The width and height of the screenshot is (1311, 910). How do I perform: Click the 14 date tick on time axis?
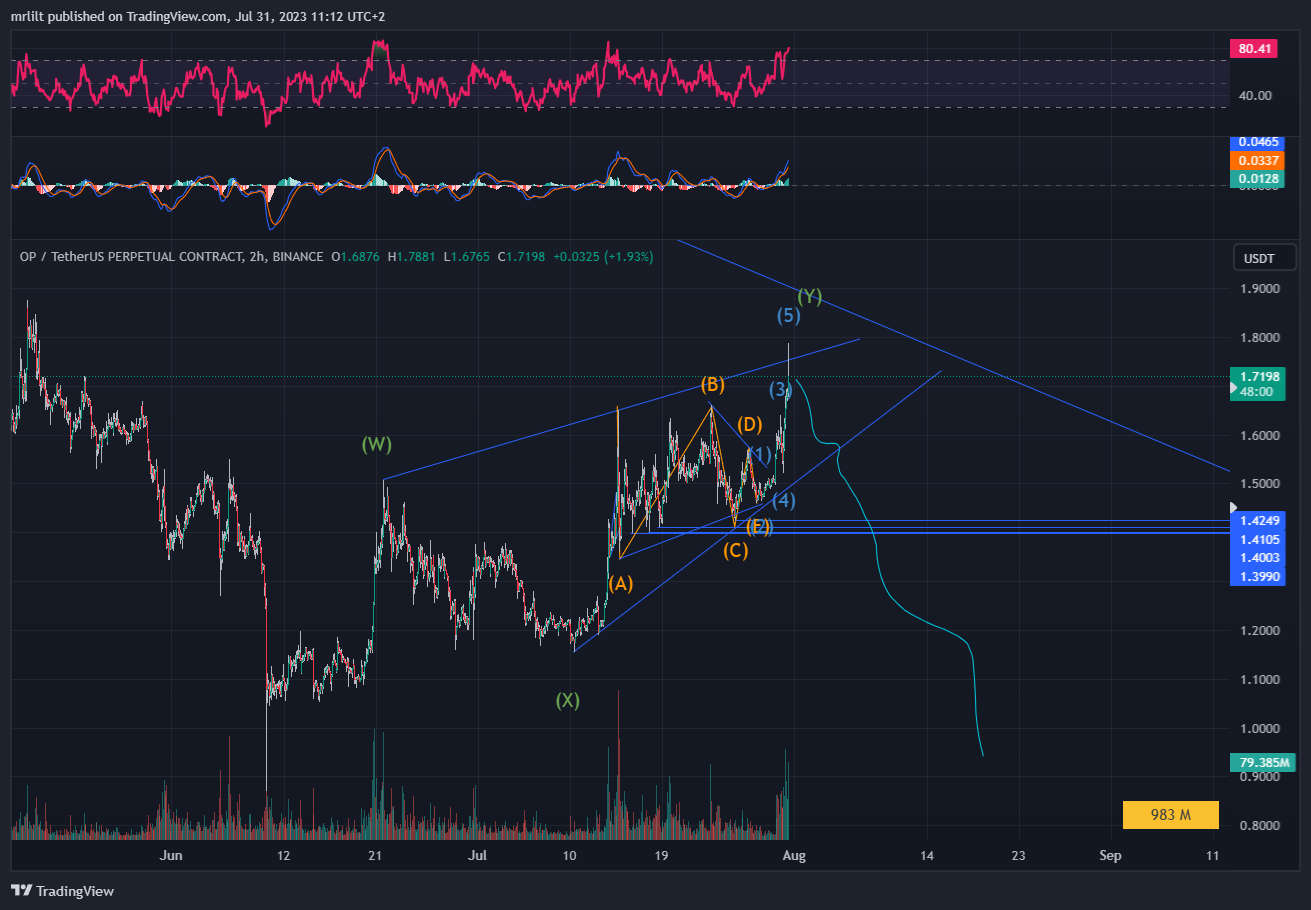tap(927, 856)
